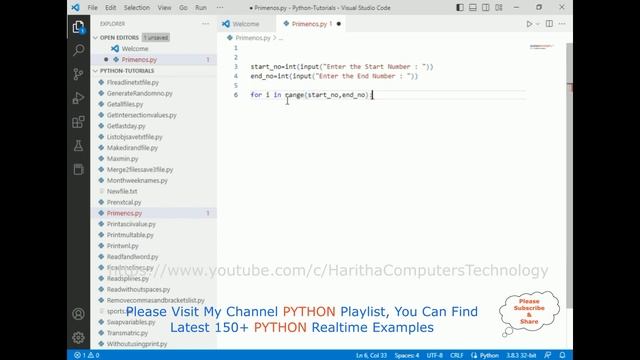Select Python interpreter 3.8.3 32-bit
Image resolution: width=640 pixels, height=360 pixels.
pos(521,356)
